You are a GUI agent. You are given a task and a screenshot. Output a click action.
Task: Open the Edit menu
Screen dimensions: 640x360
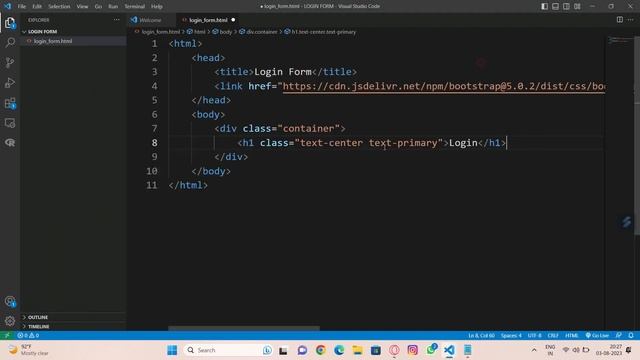tap(37, 7)
